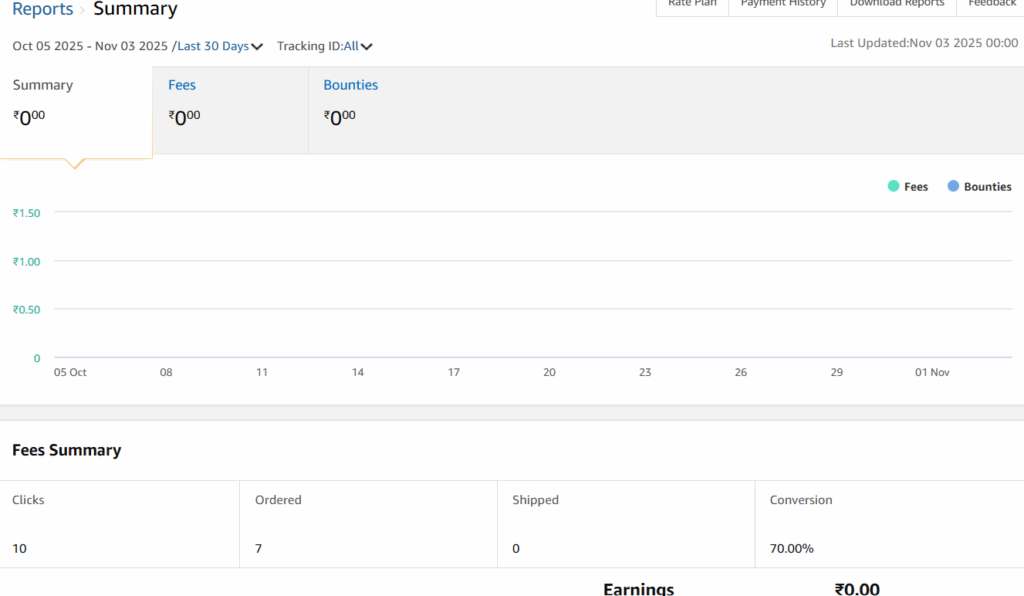Click Download Reports button
This screenshot has width=1024, height=596.
896,5
